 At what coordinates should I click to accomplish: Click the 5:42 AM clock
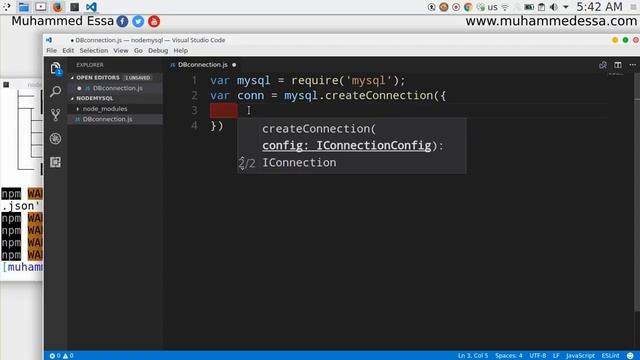599,7
